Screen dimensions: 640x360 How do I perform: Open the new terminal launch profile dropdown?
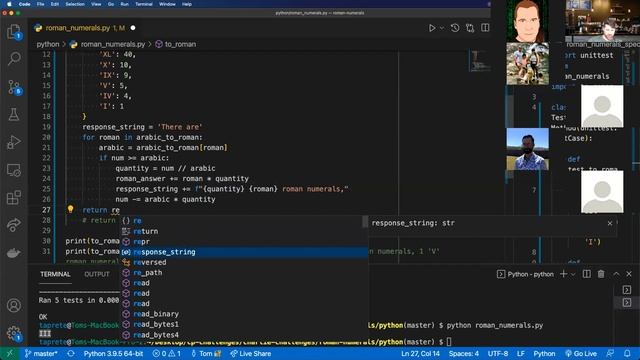point(573,274)
